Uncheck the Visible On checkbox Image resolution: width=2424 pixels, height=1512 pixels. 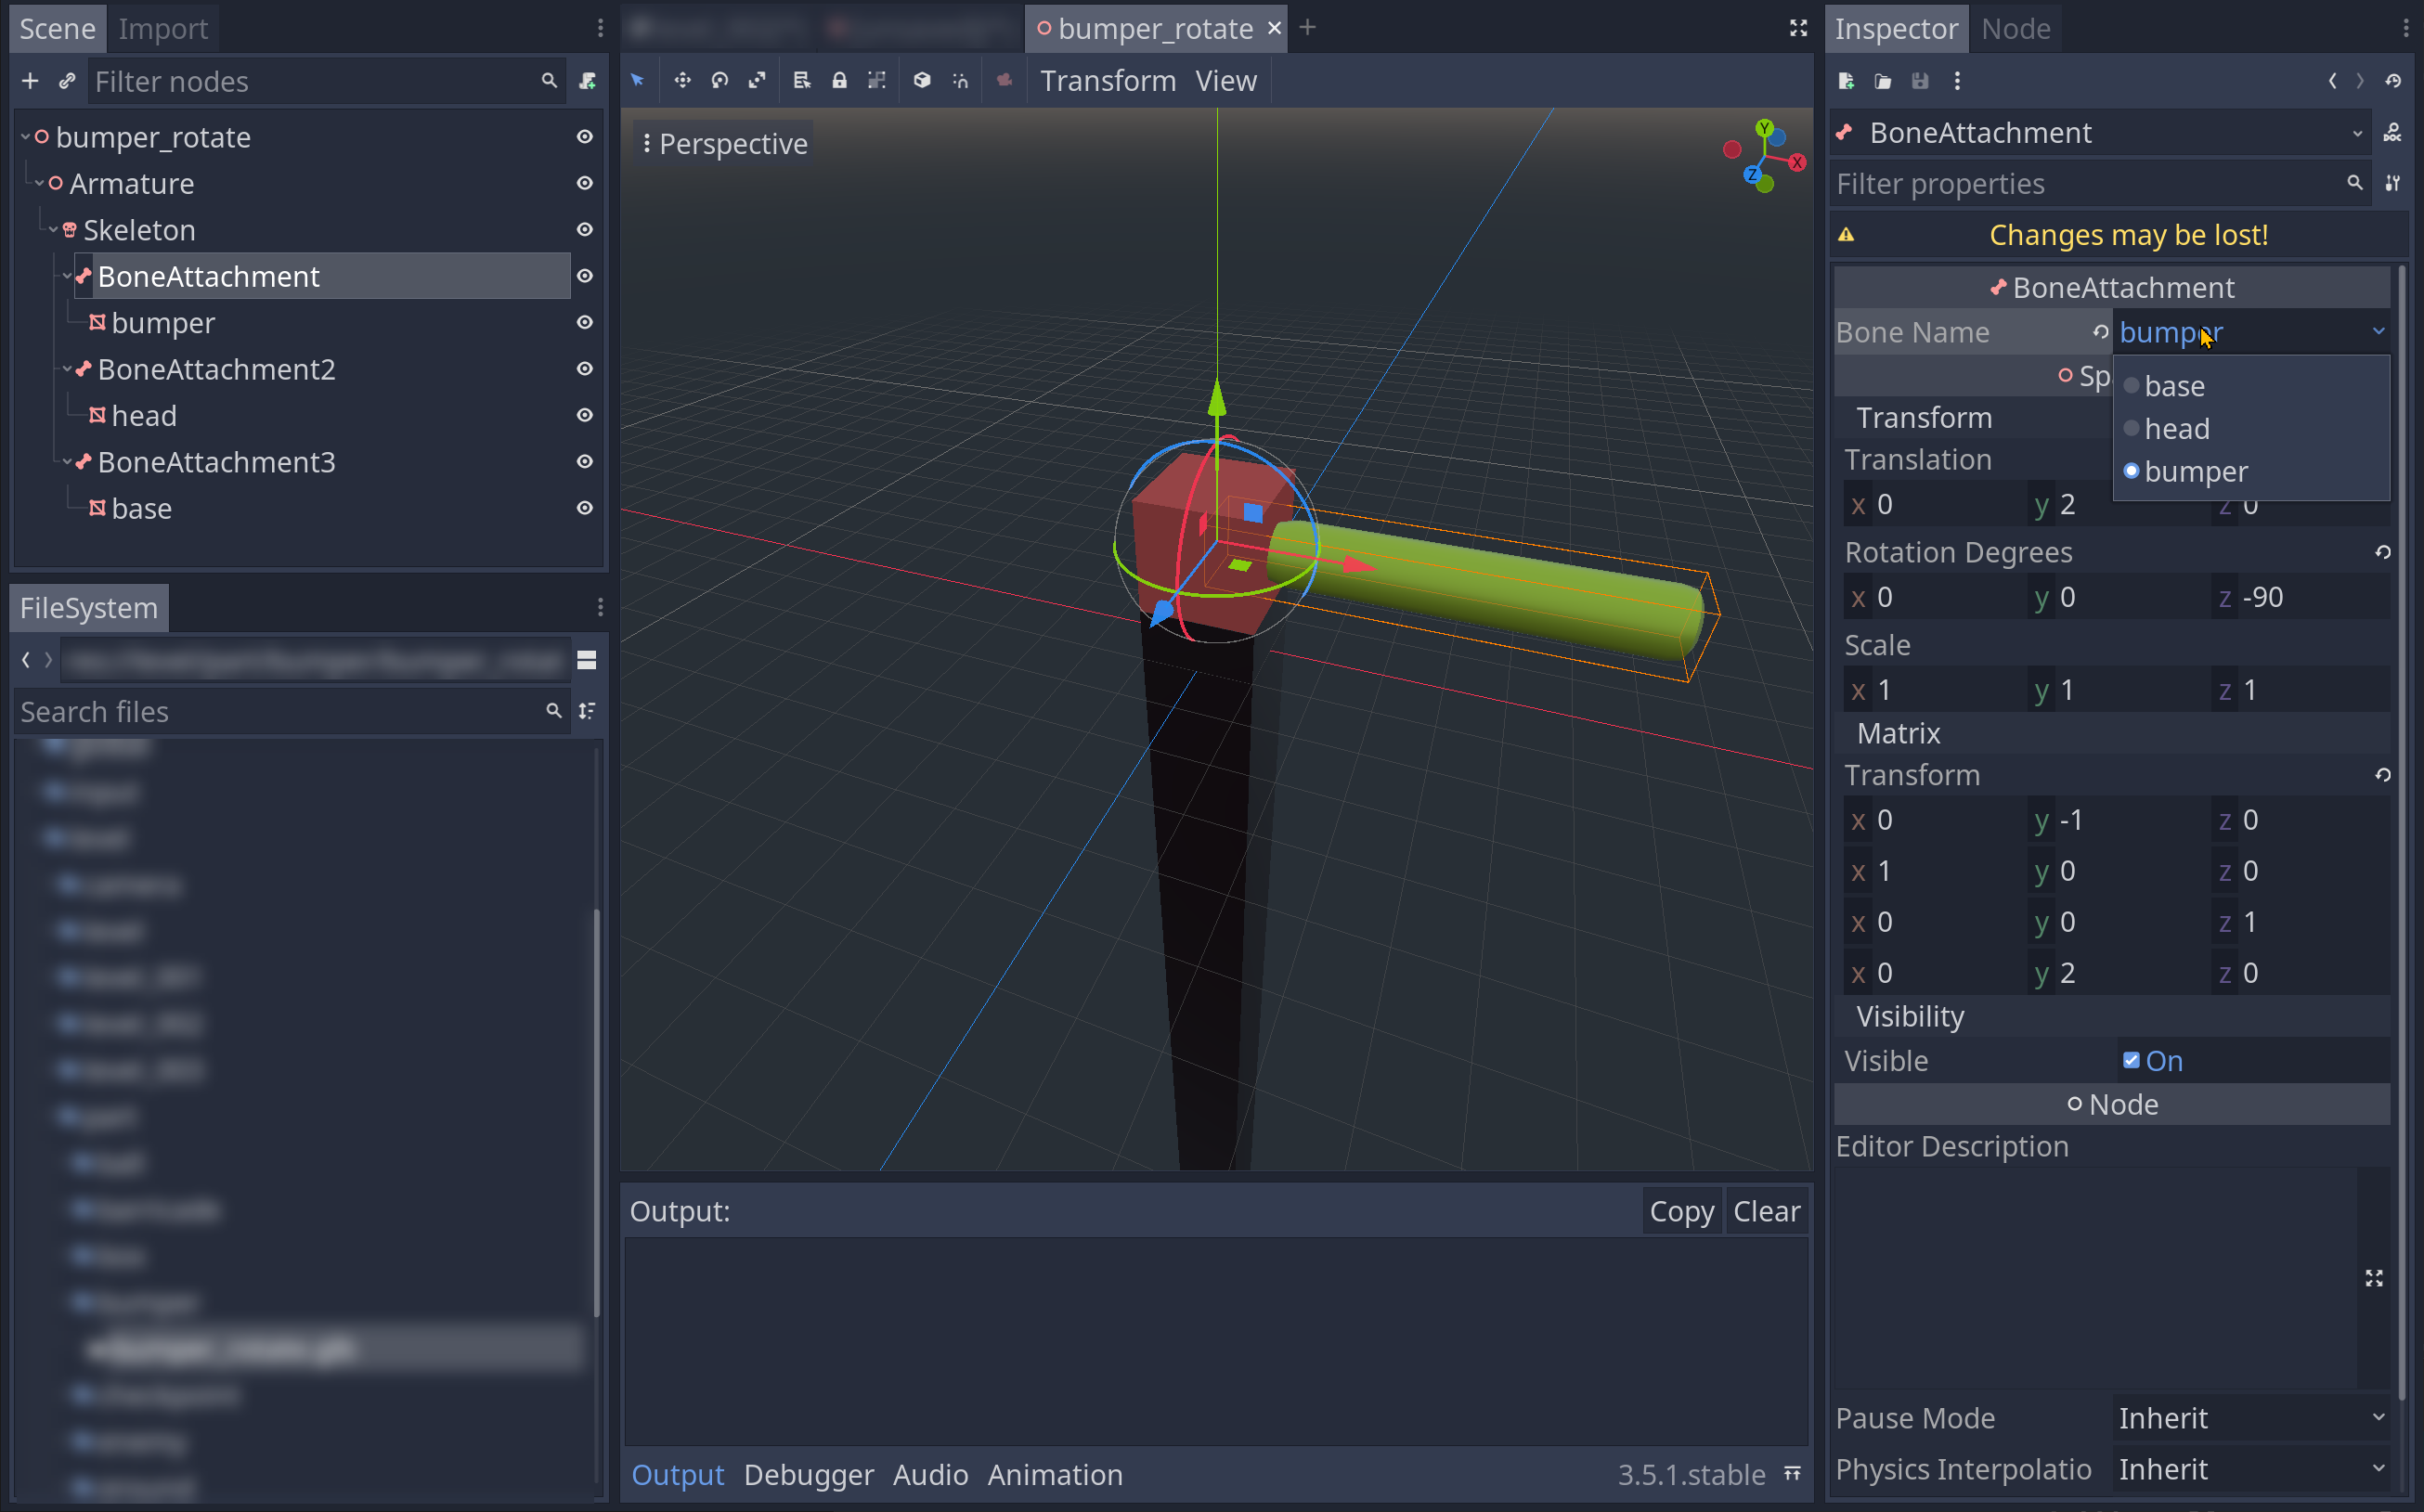(x=2132, y=1060)
